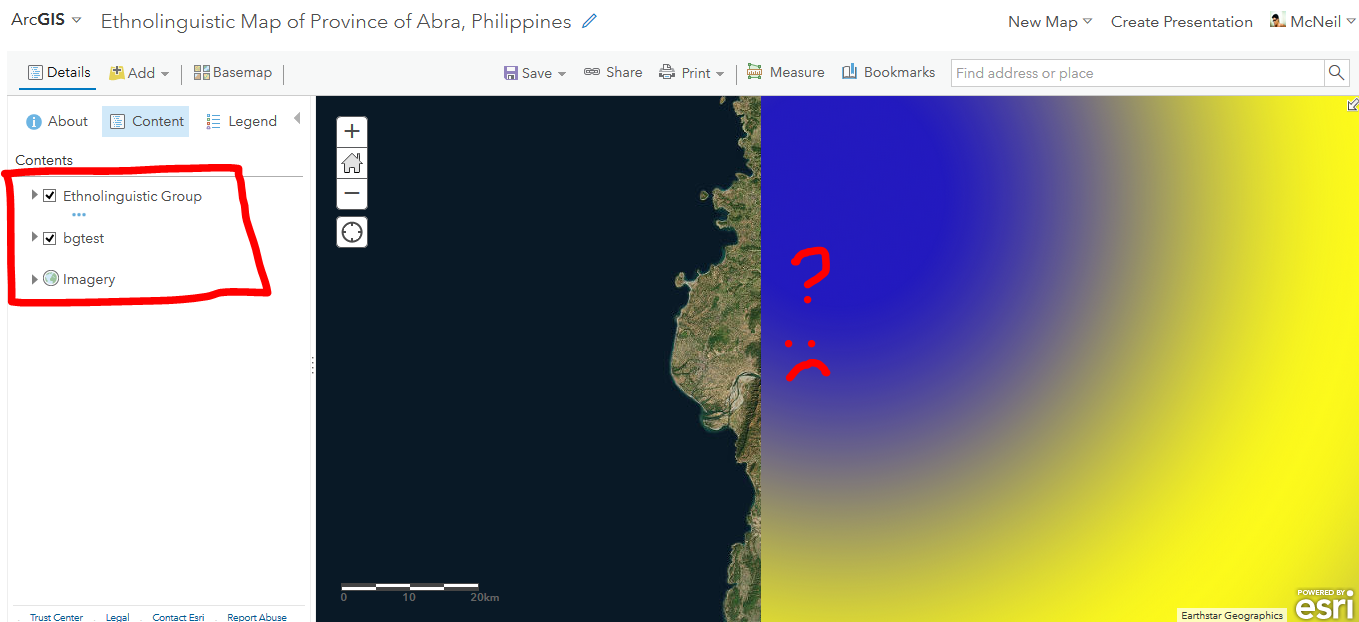This screenshot has height=622, width=1359.
Task: Open the Save dropdown menu
Action: tap(535, 73)
